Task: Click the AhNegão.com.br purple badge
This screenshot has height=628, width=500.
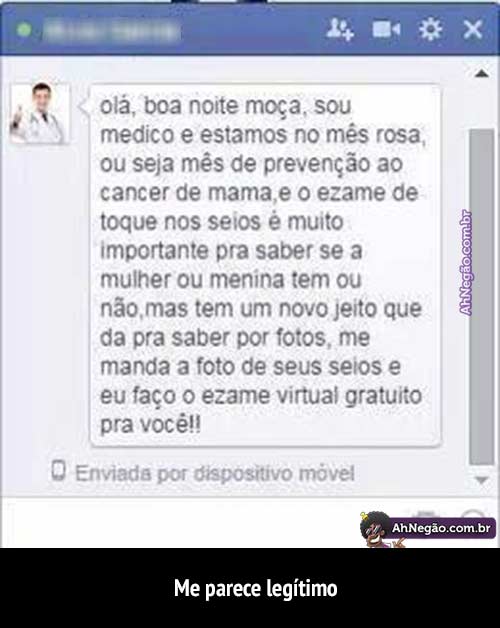Action: click(x=441, y=528)
